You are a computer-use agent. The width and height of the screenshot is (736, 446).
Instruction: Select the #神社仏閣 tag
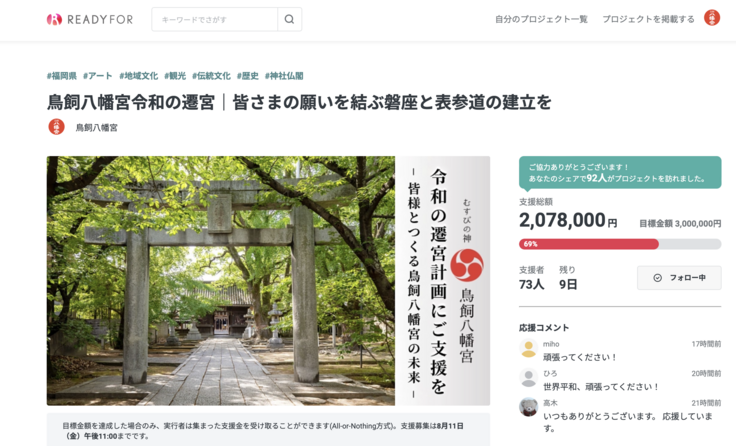pyautogui.click(x=284, y=76)
